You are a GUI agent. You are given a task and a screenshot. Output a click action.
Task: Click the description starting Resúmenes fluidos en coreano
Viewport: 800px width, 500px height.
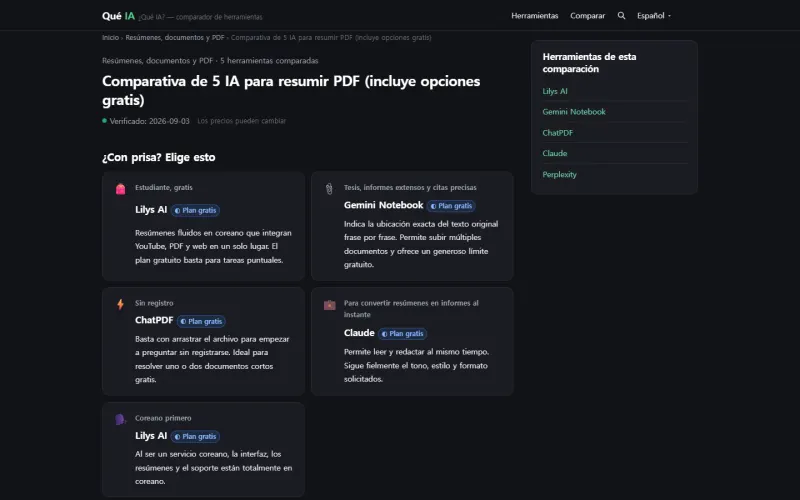[x=213, y=246]
